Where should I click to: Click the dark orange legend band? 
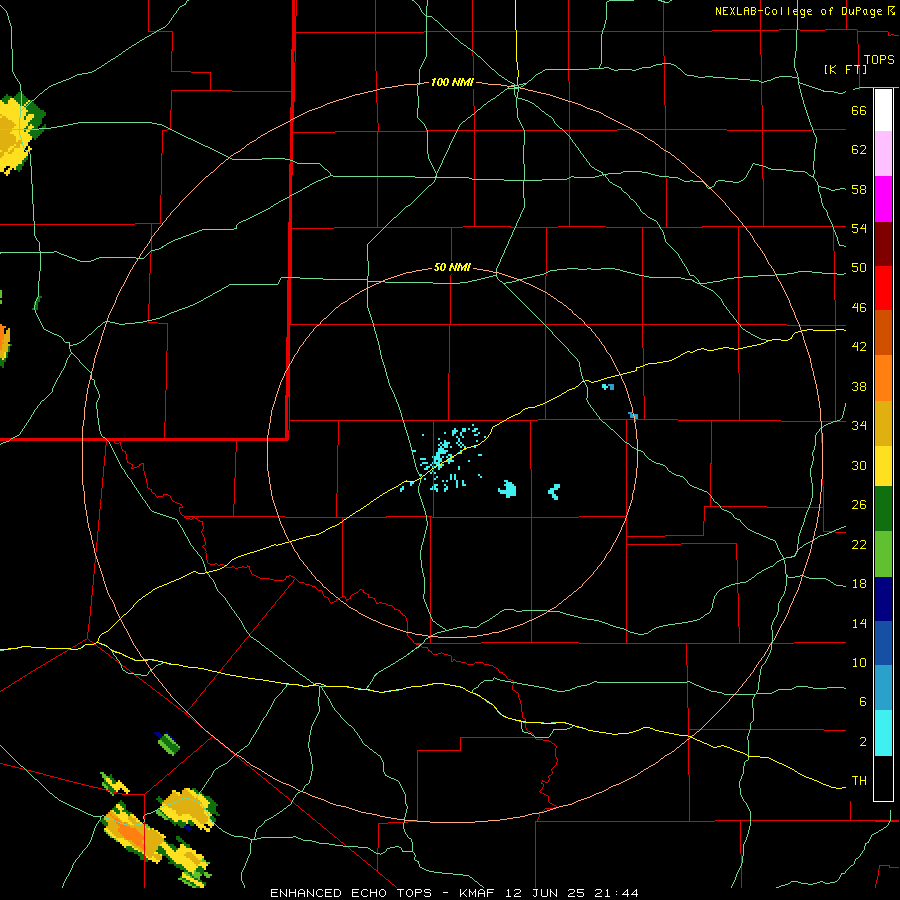click(883, 332)
